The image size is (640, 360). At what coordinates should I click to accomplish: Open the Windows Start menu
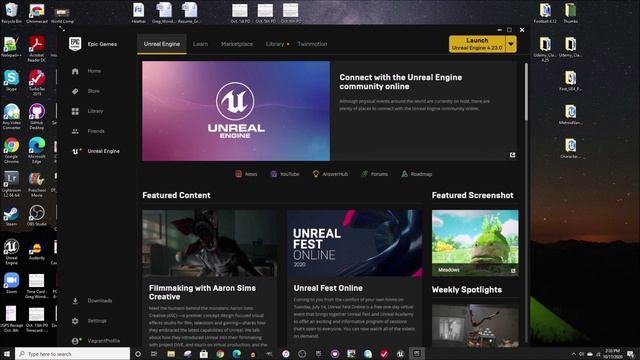[7, 354]
